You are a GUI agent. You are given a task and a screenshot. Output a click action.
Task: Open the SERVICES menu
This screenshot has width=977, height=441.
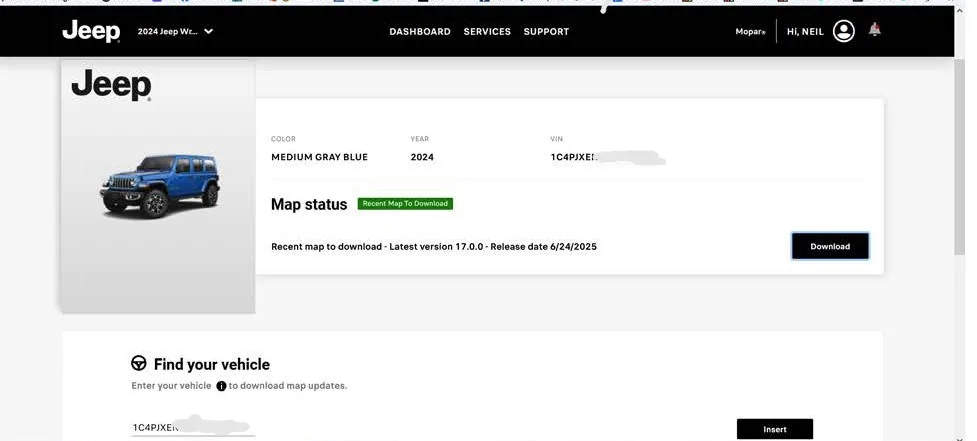pos(487,32)
